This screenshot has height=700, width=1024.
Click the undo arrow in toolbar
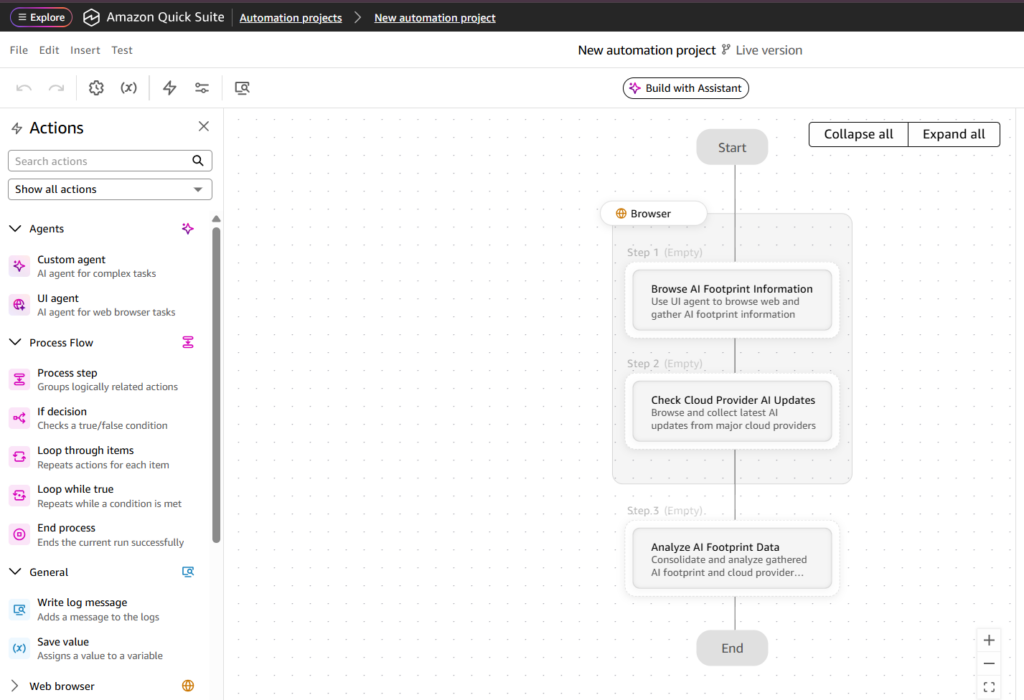pos(24,88)
